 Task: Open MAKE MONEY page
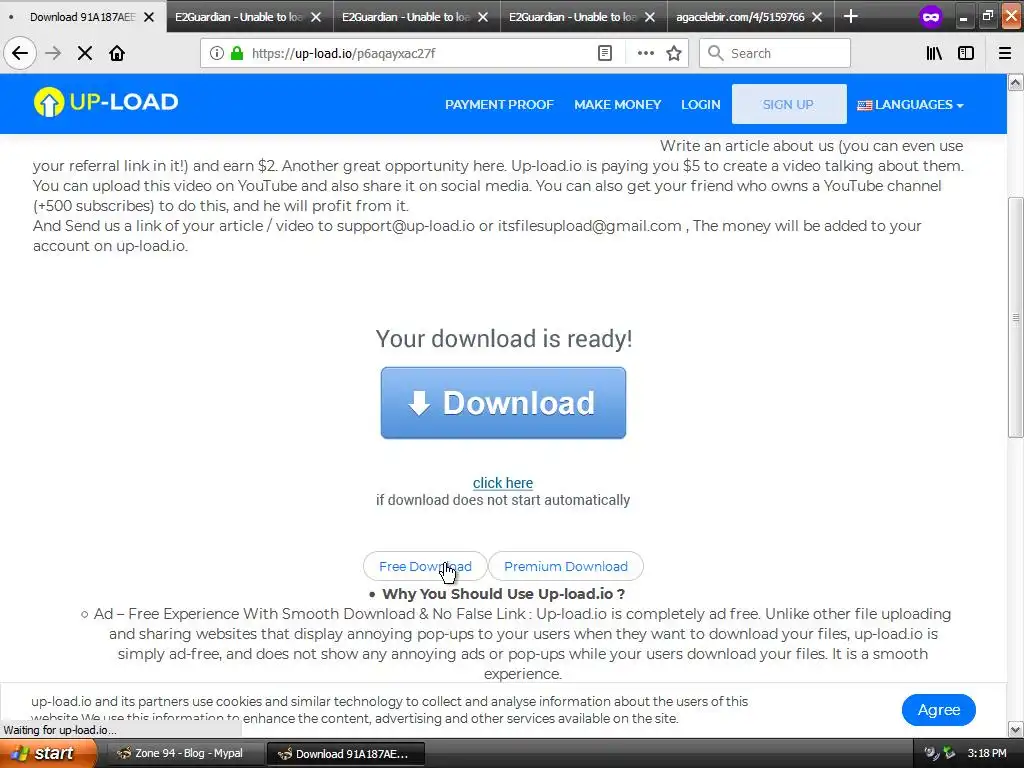[x=618, y=104]
